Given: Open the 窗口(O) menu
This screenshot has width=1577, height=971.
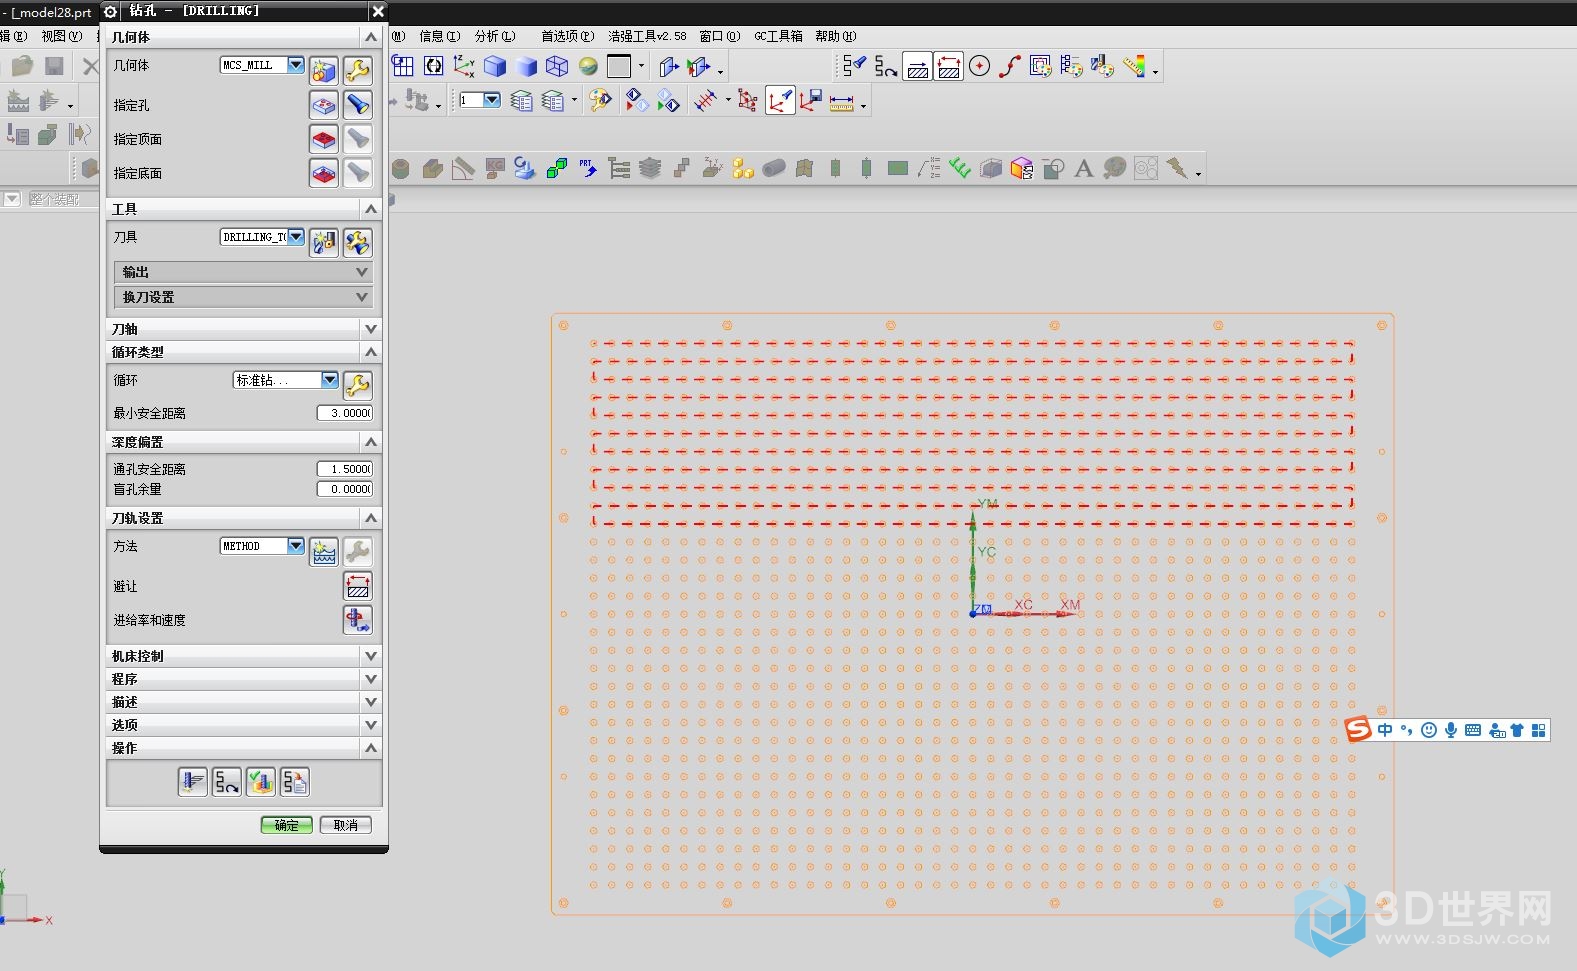Looking at the screenshot, I should [720, 36].
